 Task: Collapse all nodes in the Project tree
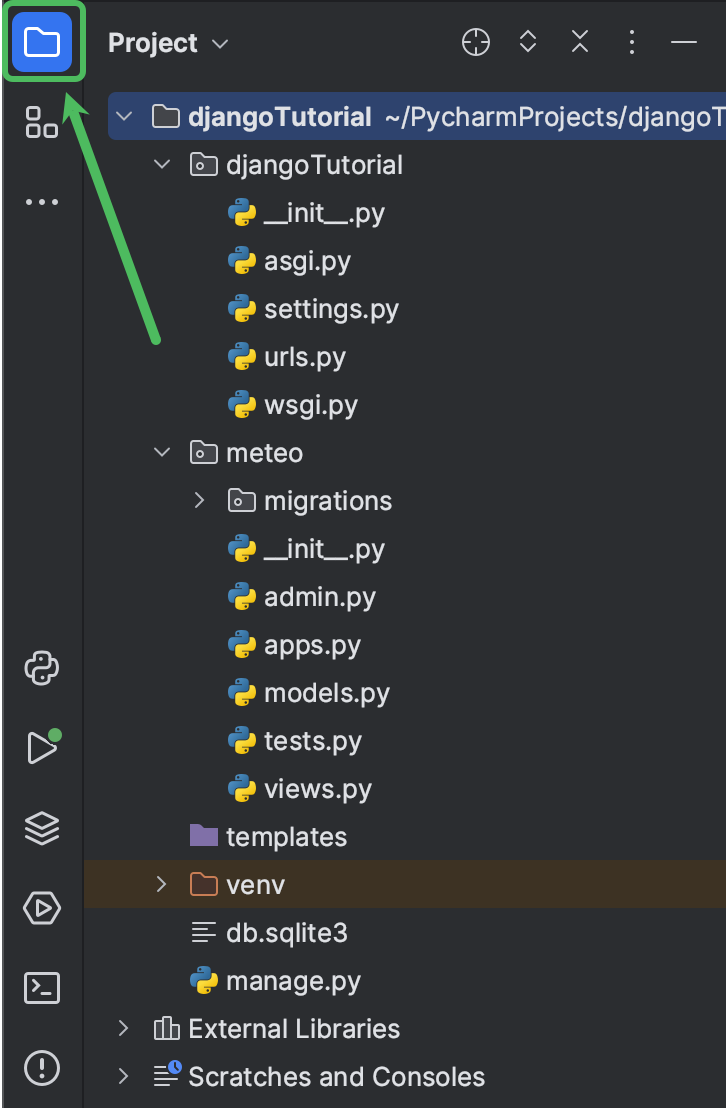click(579, 42)
